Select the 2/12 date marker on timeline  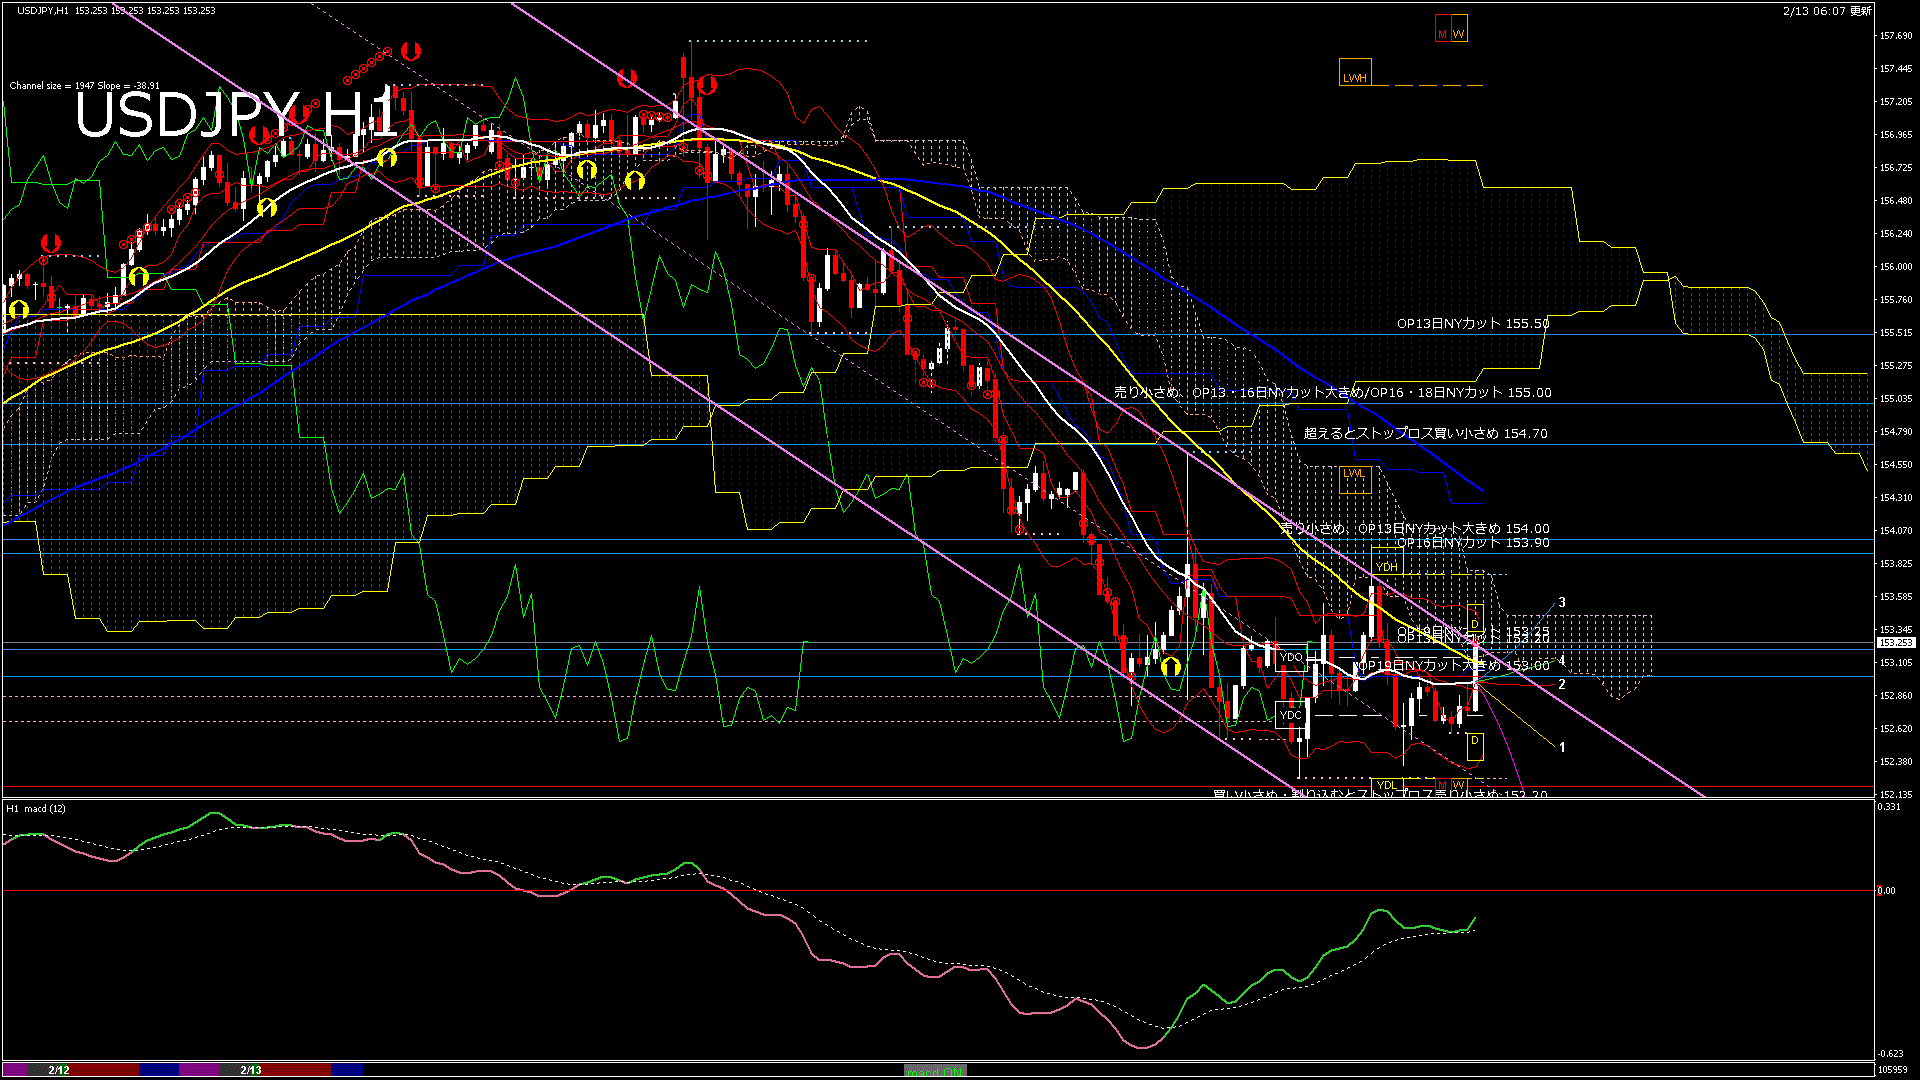[x=59, y=1070]
